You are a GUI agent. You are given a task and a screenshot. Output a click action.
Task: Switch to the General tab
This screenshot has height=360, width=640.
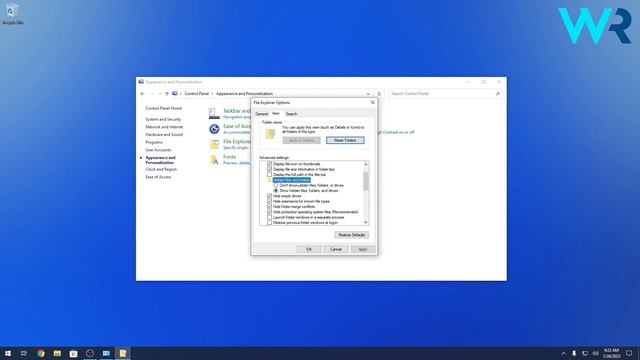click(261, 114)
